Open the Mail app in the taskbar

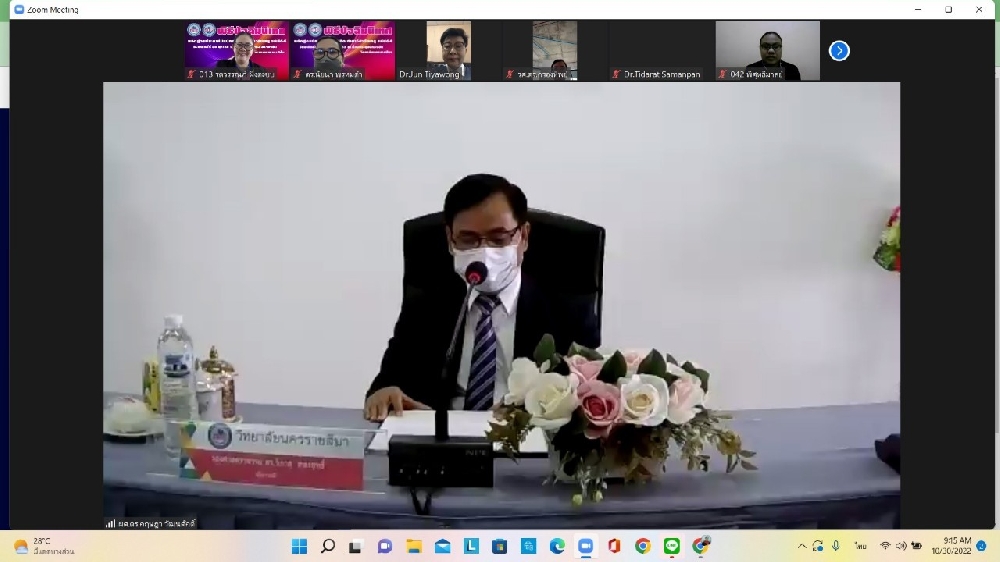pos(443,546)
